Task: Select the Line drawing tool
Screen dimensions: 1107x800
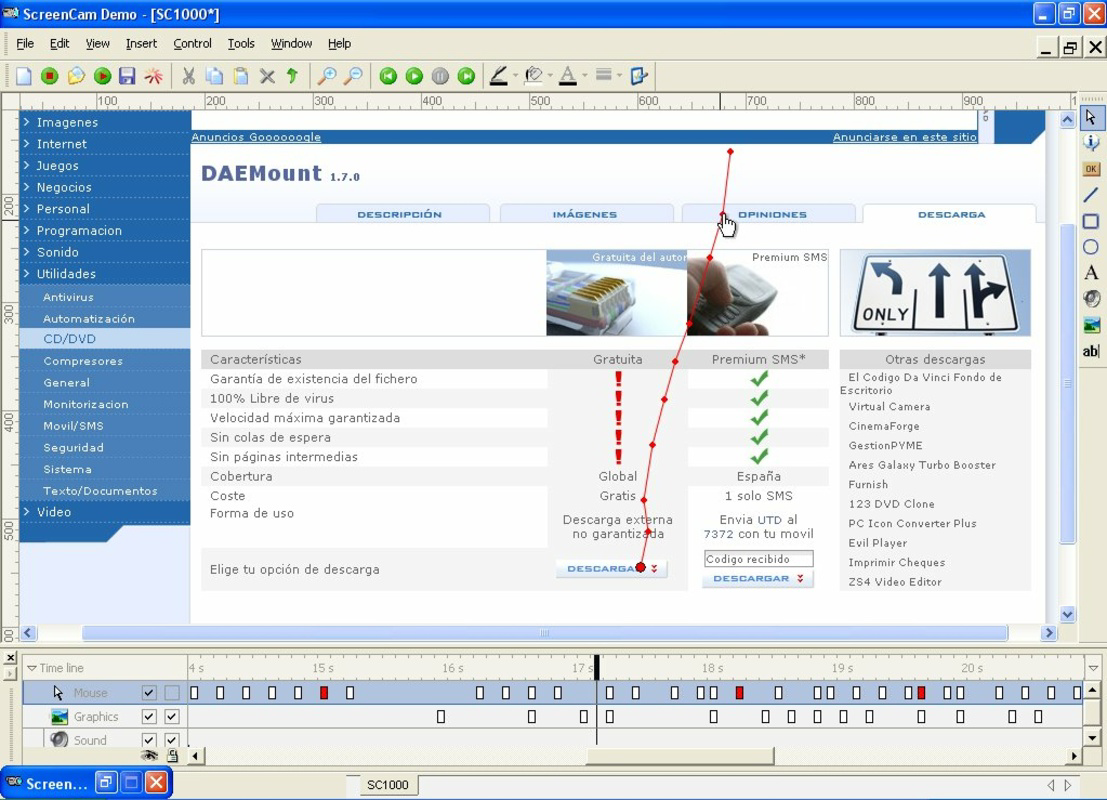Action: pyautogui.click(x=1091, y=195)
